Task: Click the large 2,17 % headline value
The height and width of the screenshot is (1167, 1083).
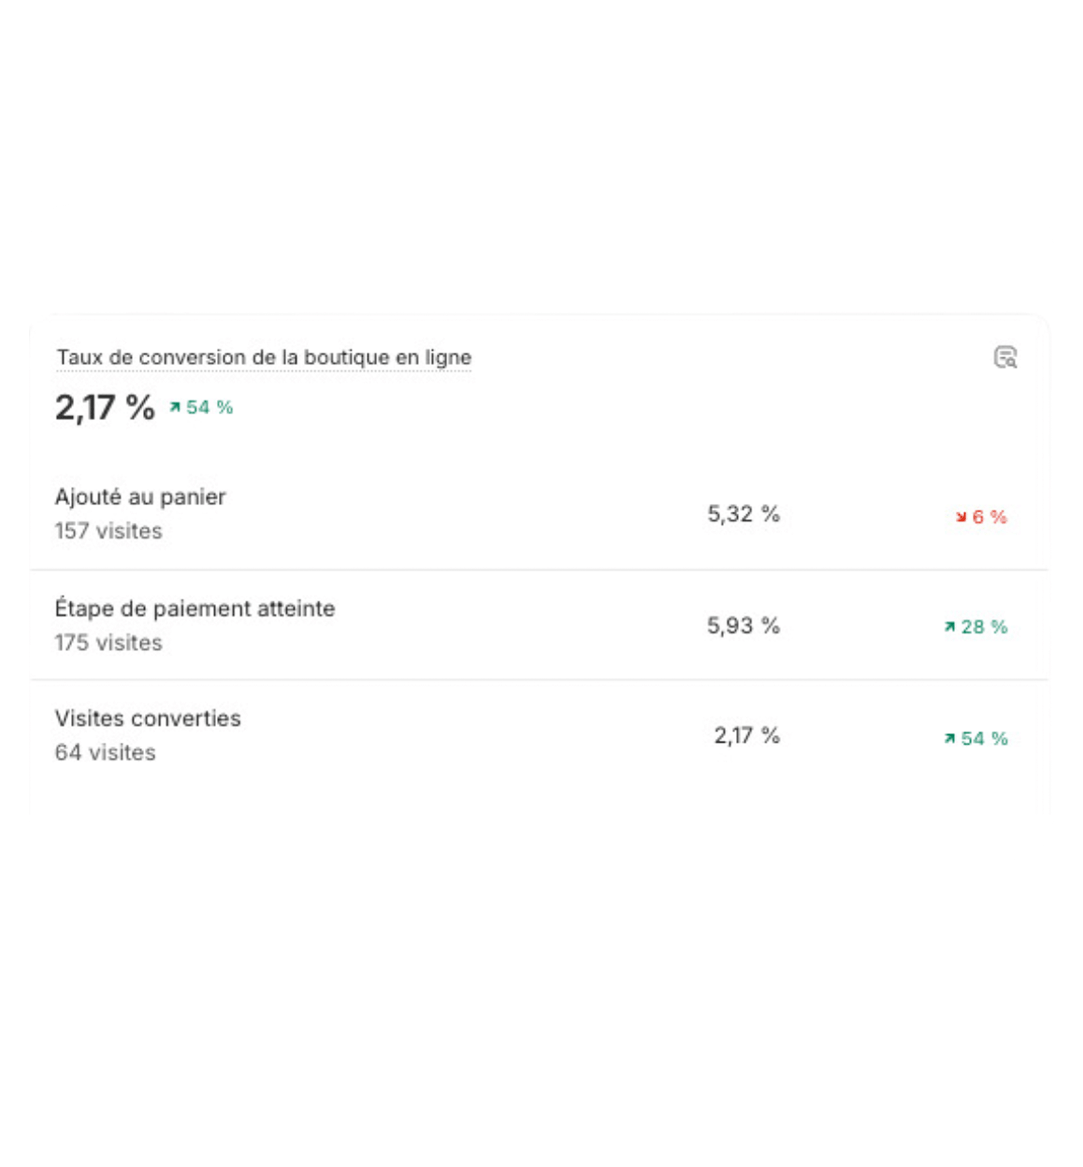Action: [x=105, y=407]
